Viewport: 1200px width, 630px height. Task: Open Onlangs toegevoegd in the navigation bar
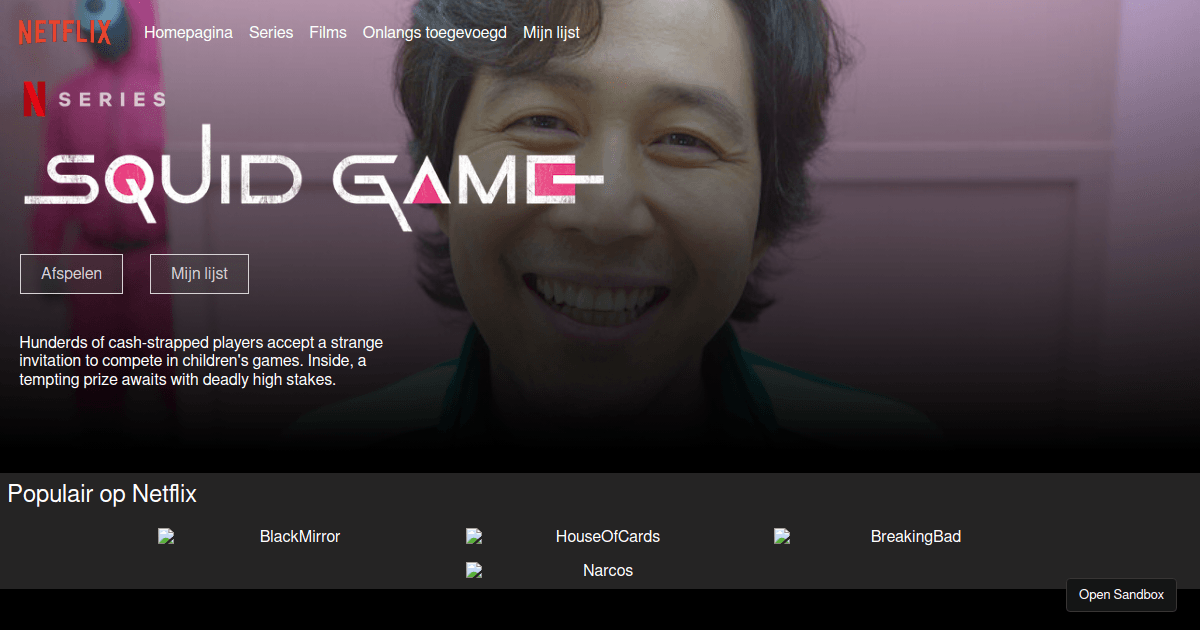434,32
